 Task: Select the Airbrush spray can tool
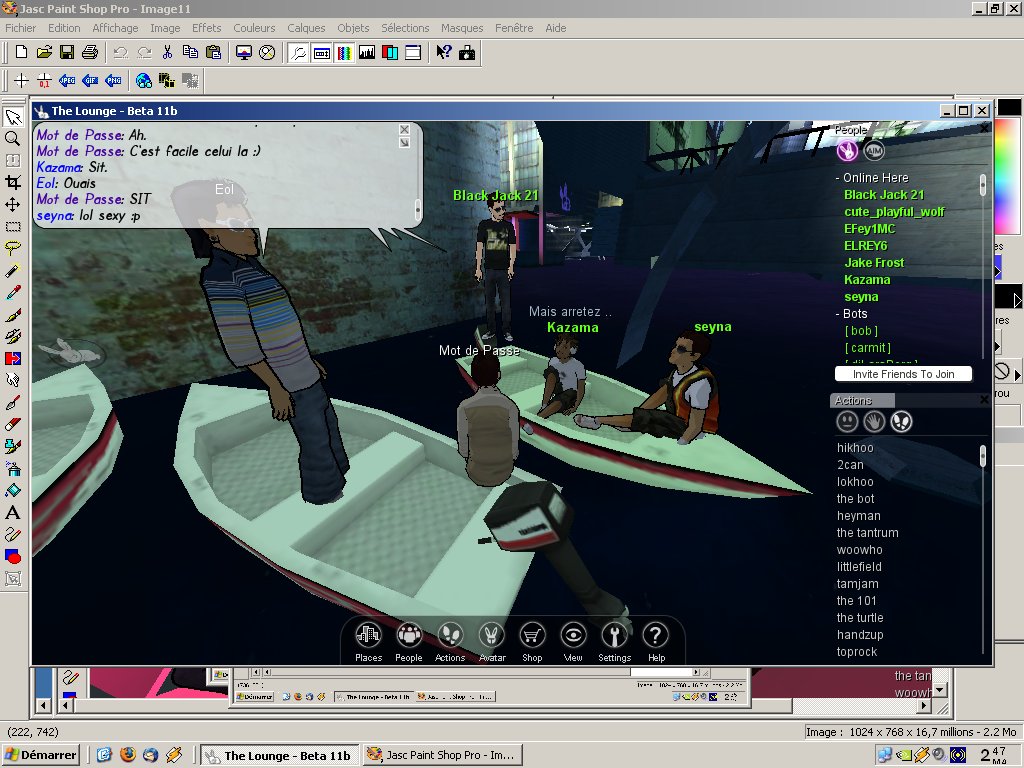[12, 468]
